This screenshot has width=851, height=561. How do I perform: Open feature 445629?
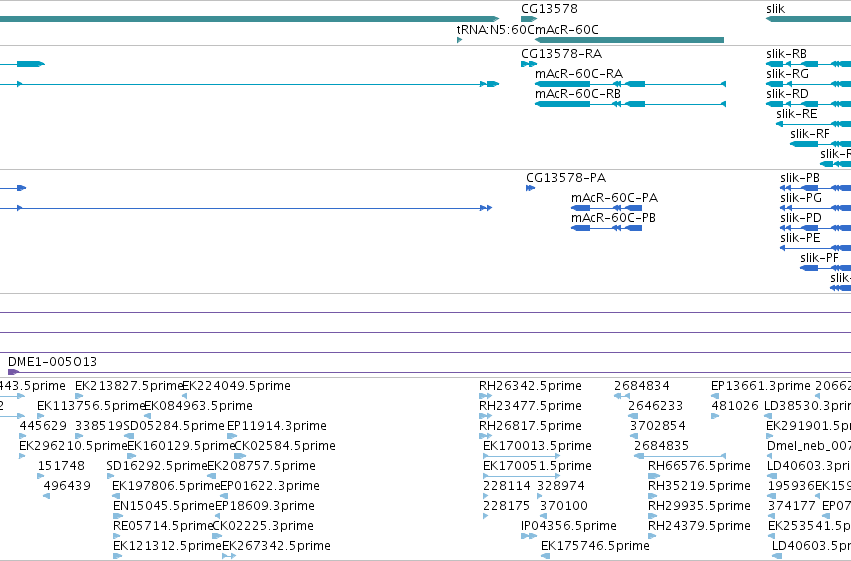tap(43, 426)
